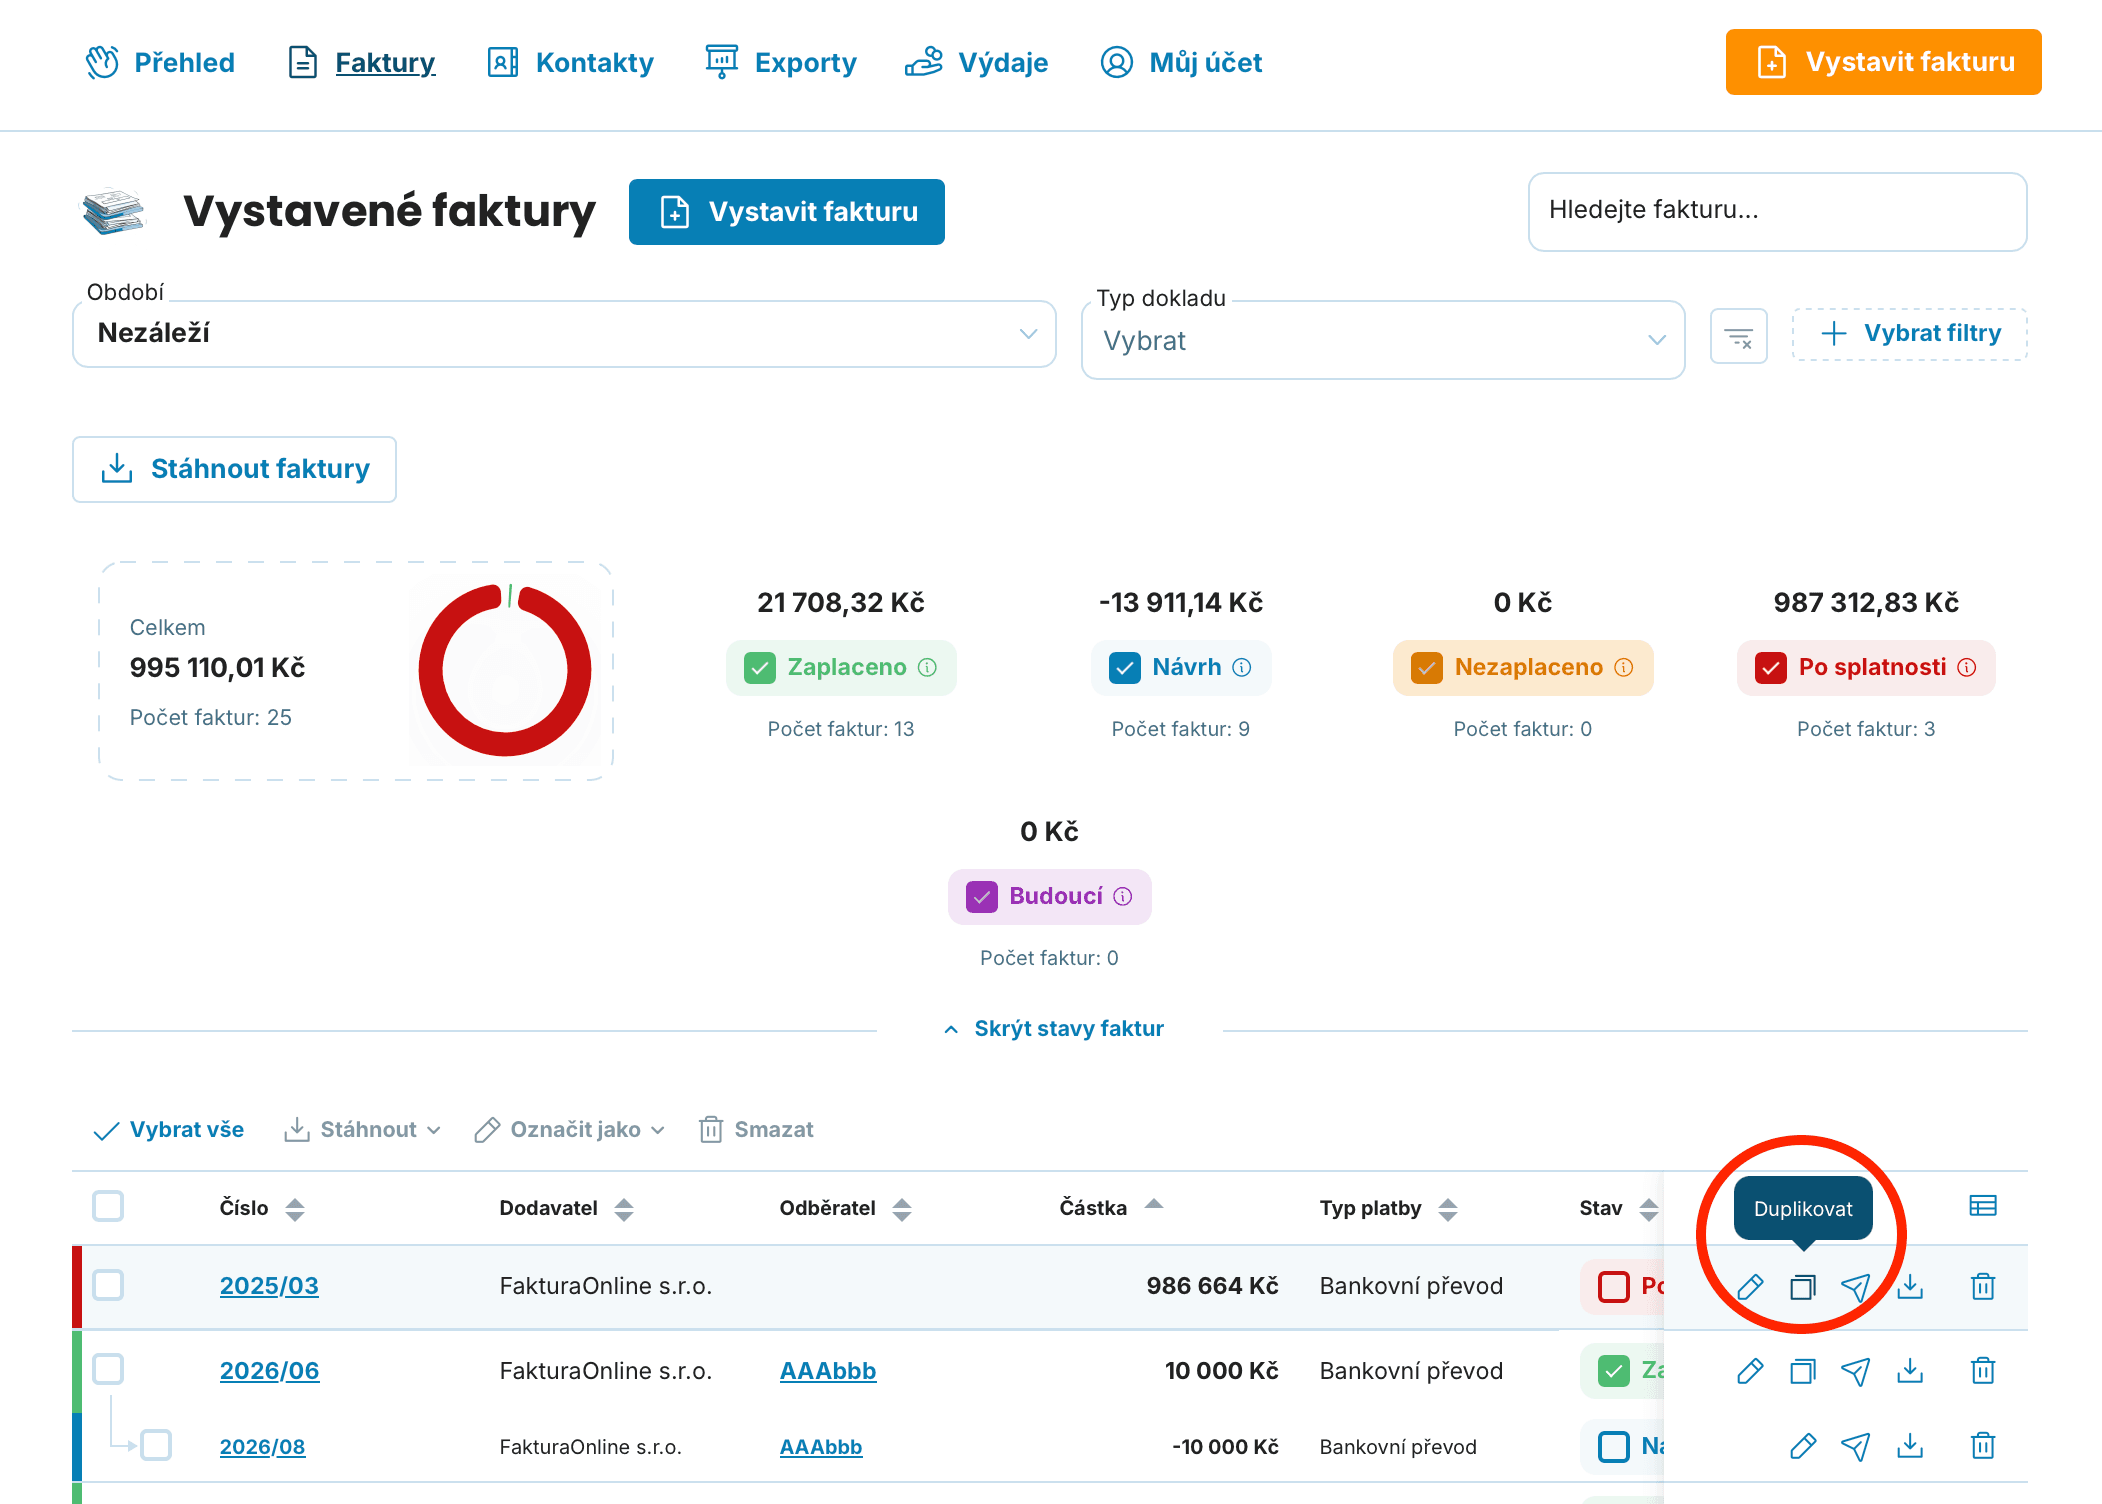Screen dimensions: 2102x1504
Task: Edit invoice 2026/08 with pencil icon
Action: [1803, 1446]
